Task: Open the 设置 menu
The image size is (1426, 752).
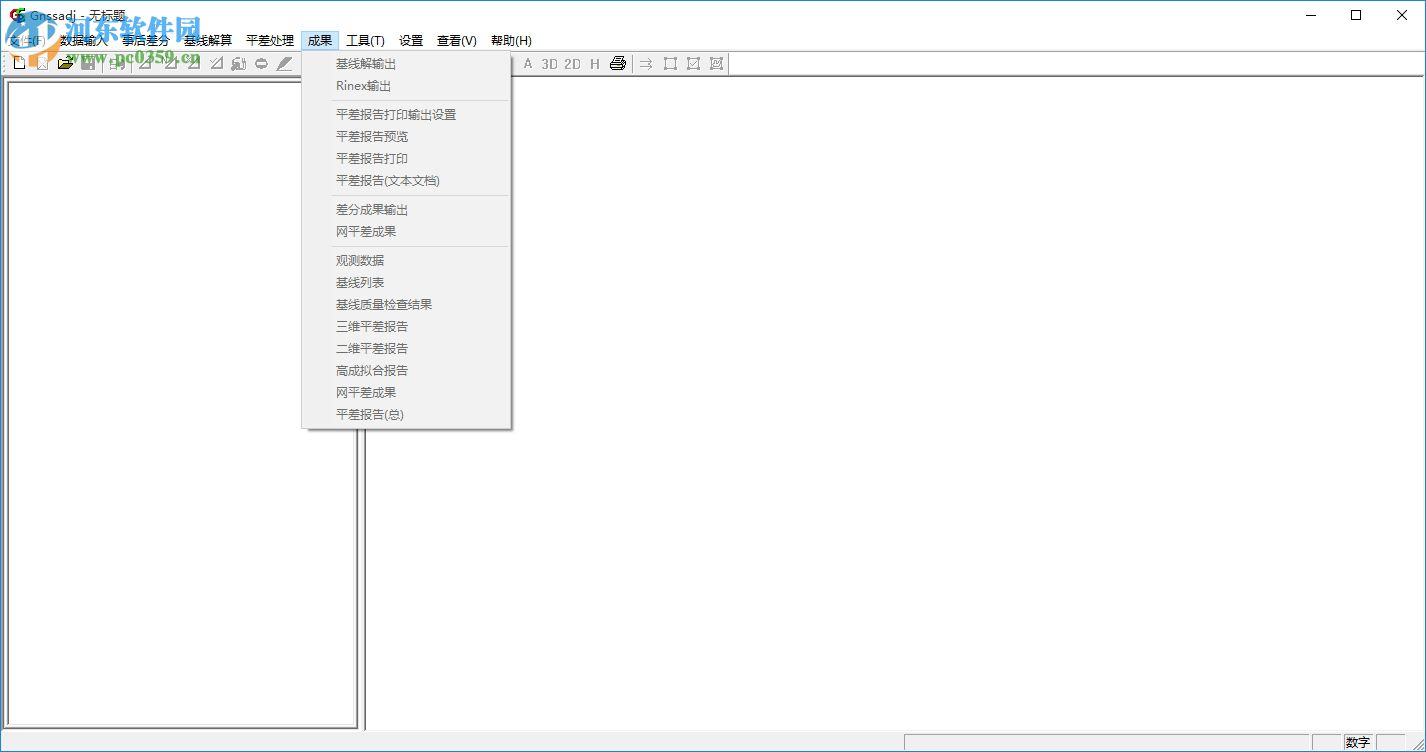Action: click(x=411, y=41)
